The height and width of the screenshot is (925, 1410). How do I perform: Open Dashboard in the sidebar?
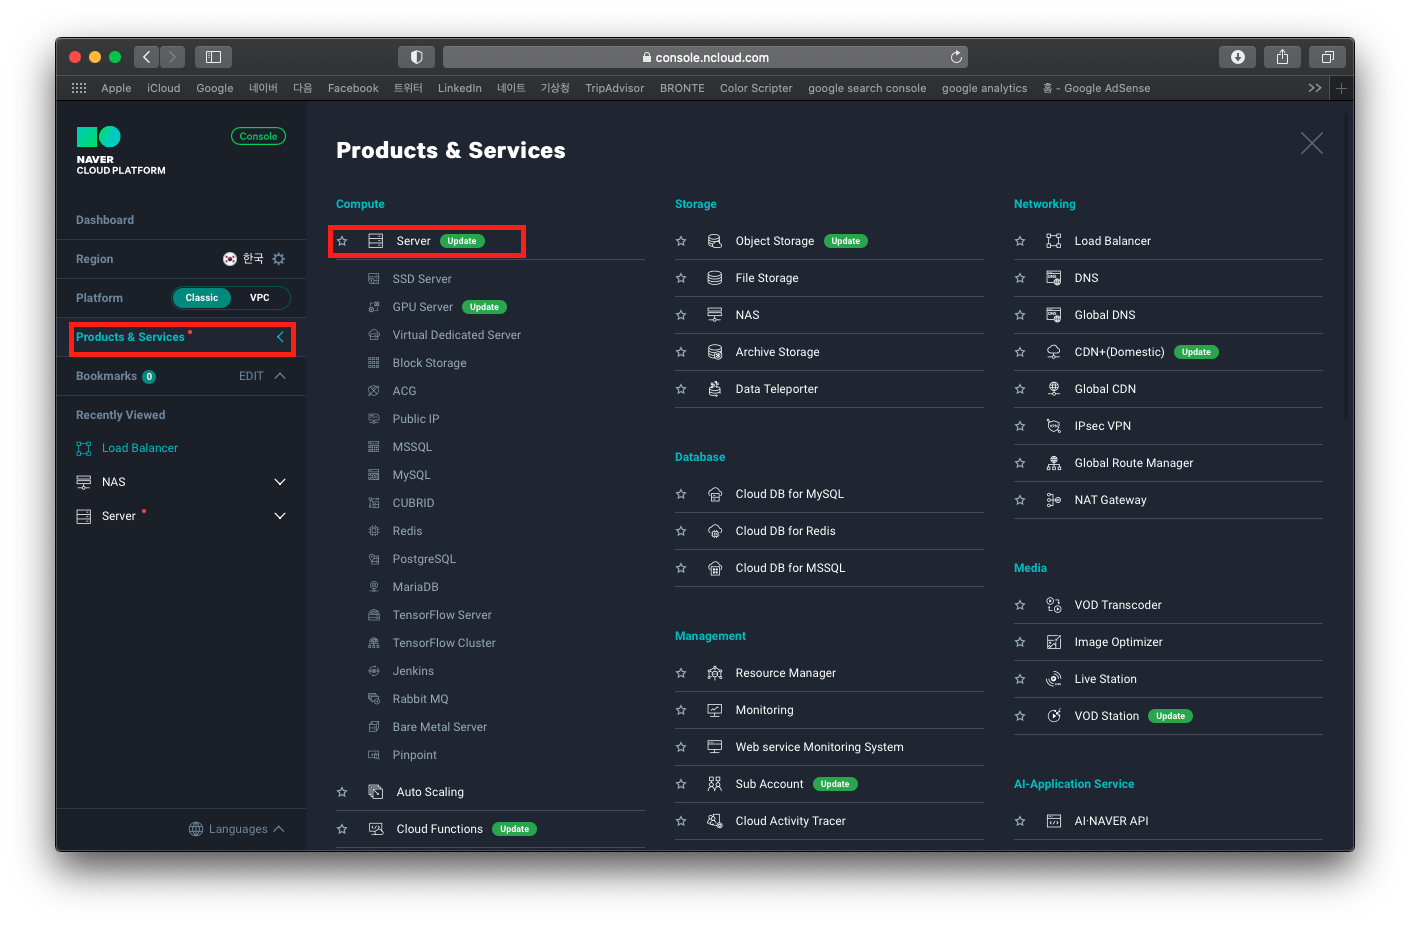pos(105,220)
